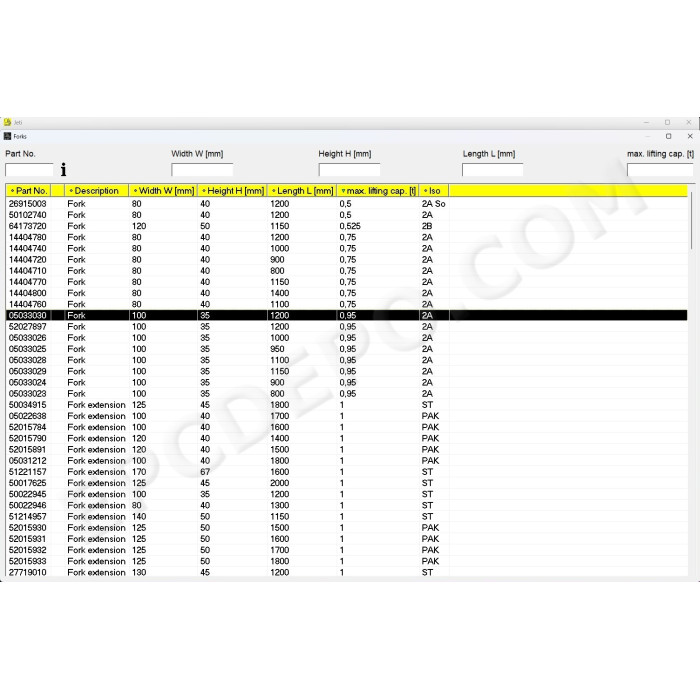Click length value 950 cell
This screenshot has height=700, width=700.
(x=277, y=349)
